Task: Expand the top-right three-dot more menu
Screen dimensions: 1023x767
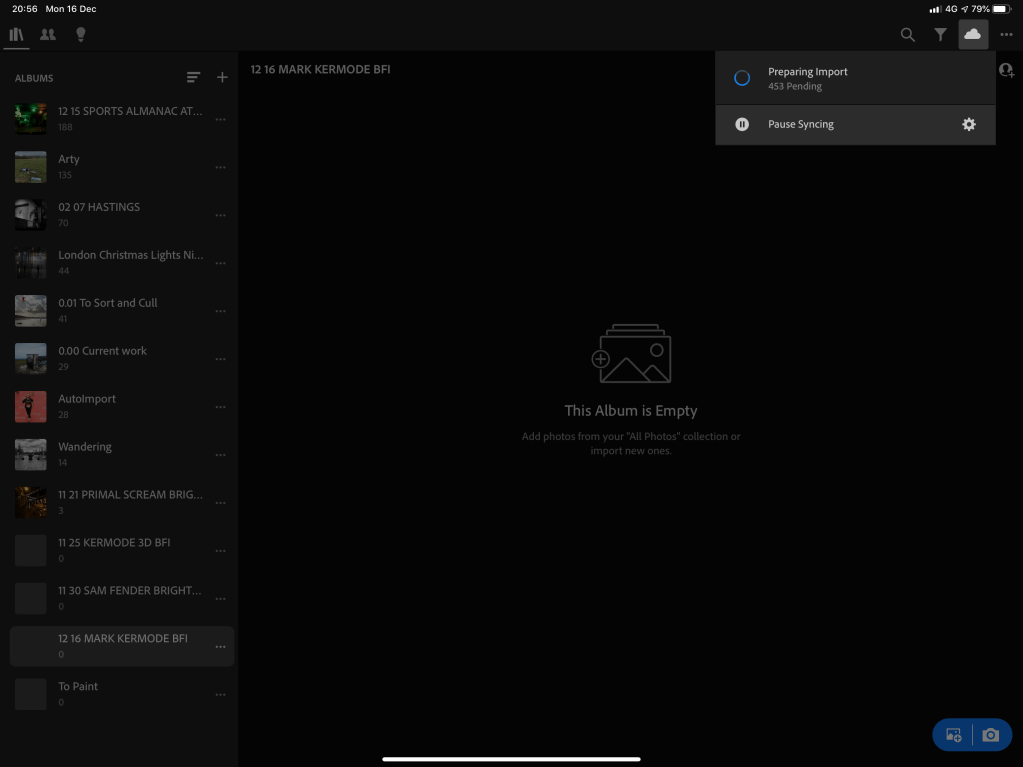Action: point(1006,35)
